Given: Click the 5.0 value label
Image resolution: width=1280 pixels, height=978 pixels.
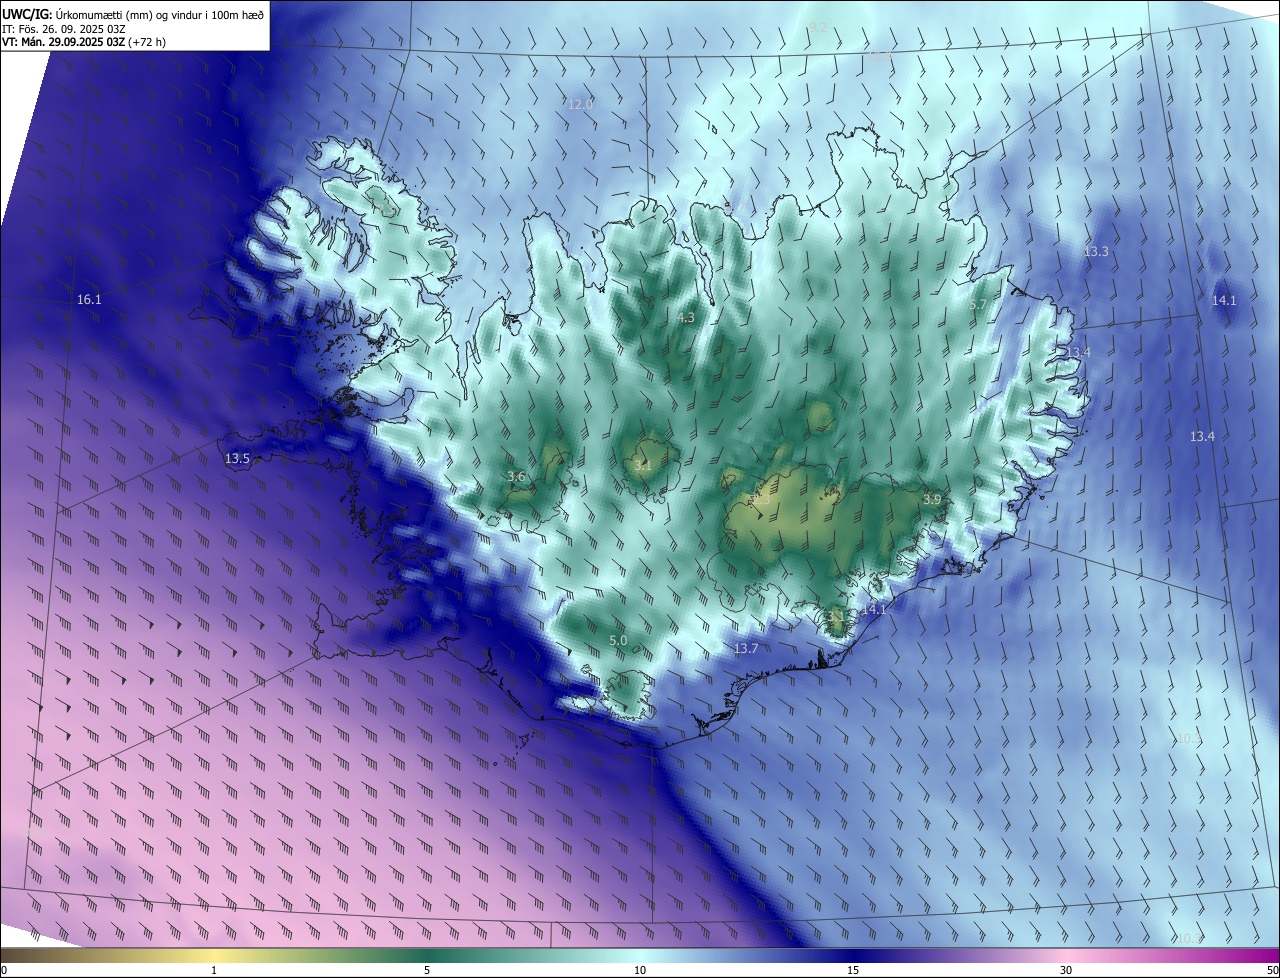Looking at the screenshot, I should pos(618,640).
